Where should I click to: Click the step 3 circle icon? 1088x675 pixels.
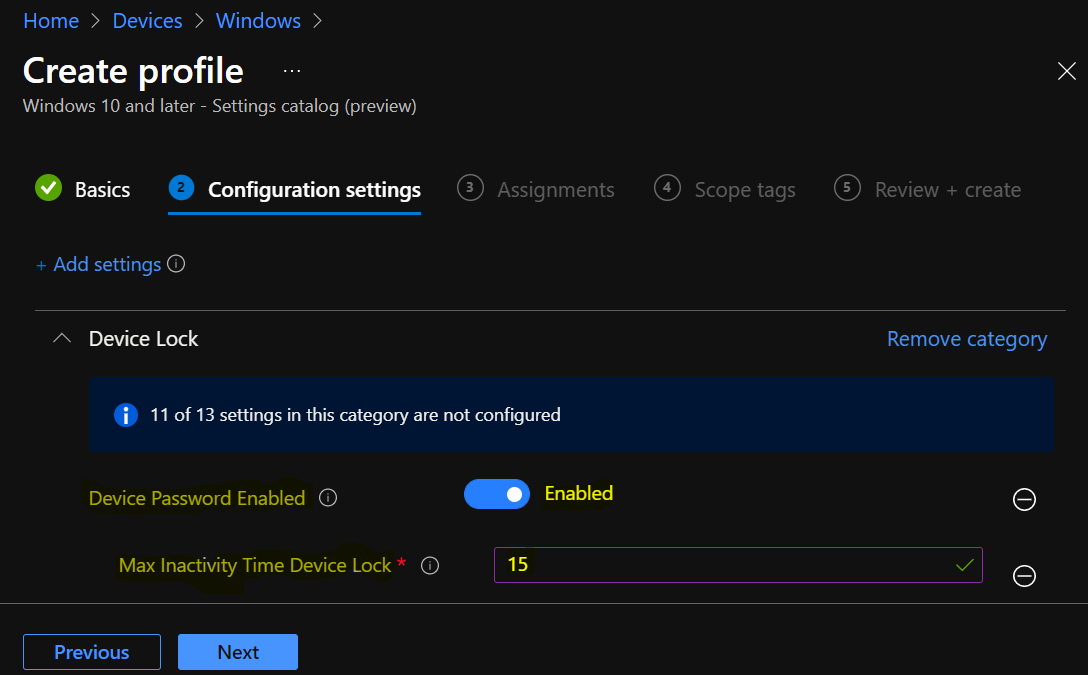[x=470, y=187]
